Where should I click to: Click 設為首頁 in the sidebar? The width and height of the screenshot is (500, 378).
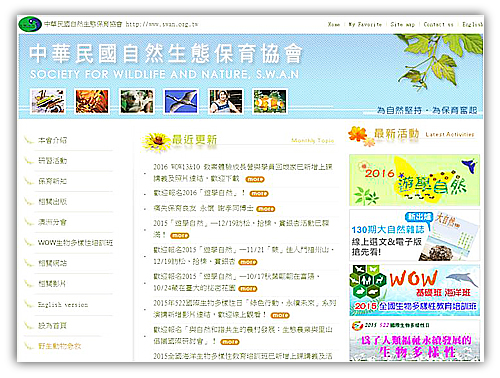(x=52, y=325)
